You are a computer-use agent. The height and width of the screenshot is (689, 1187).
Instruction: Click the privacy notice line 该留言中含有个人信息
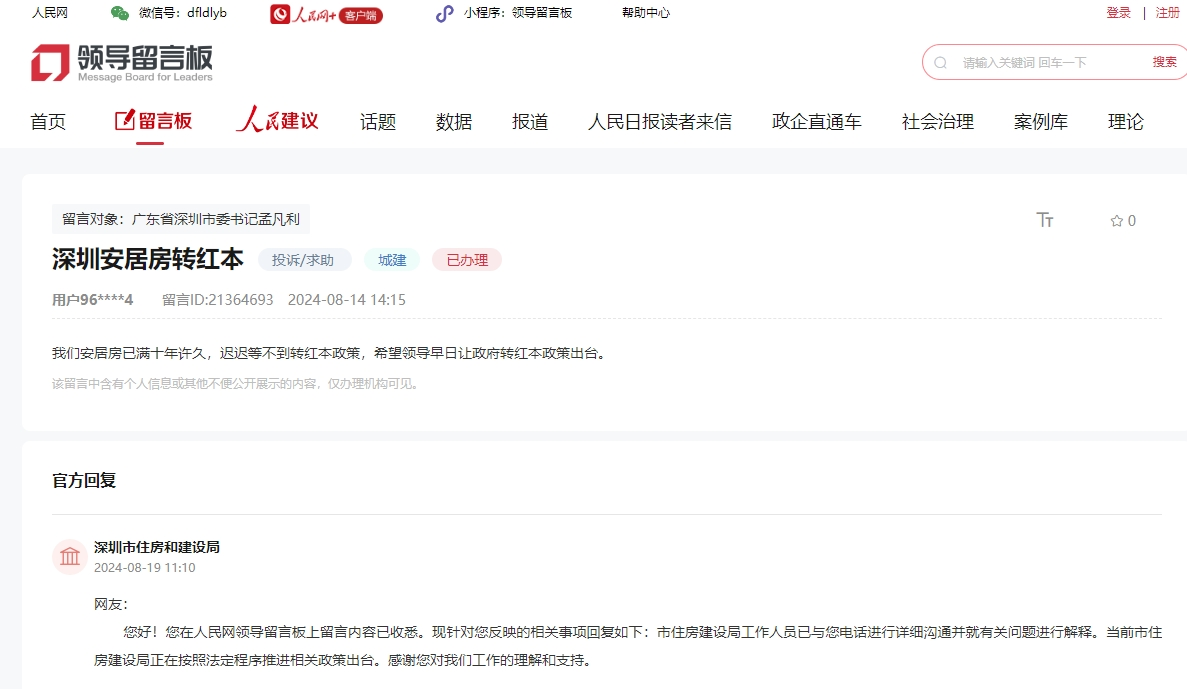pos(235,384)
